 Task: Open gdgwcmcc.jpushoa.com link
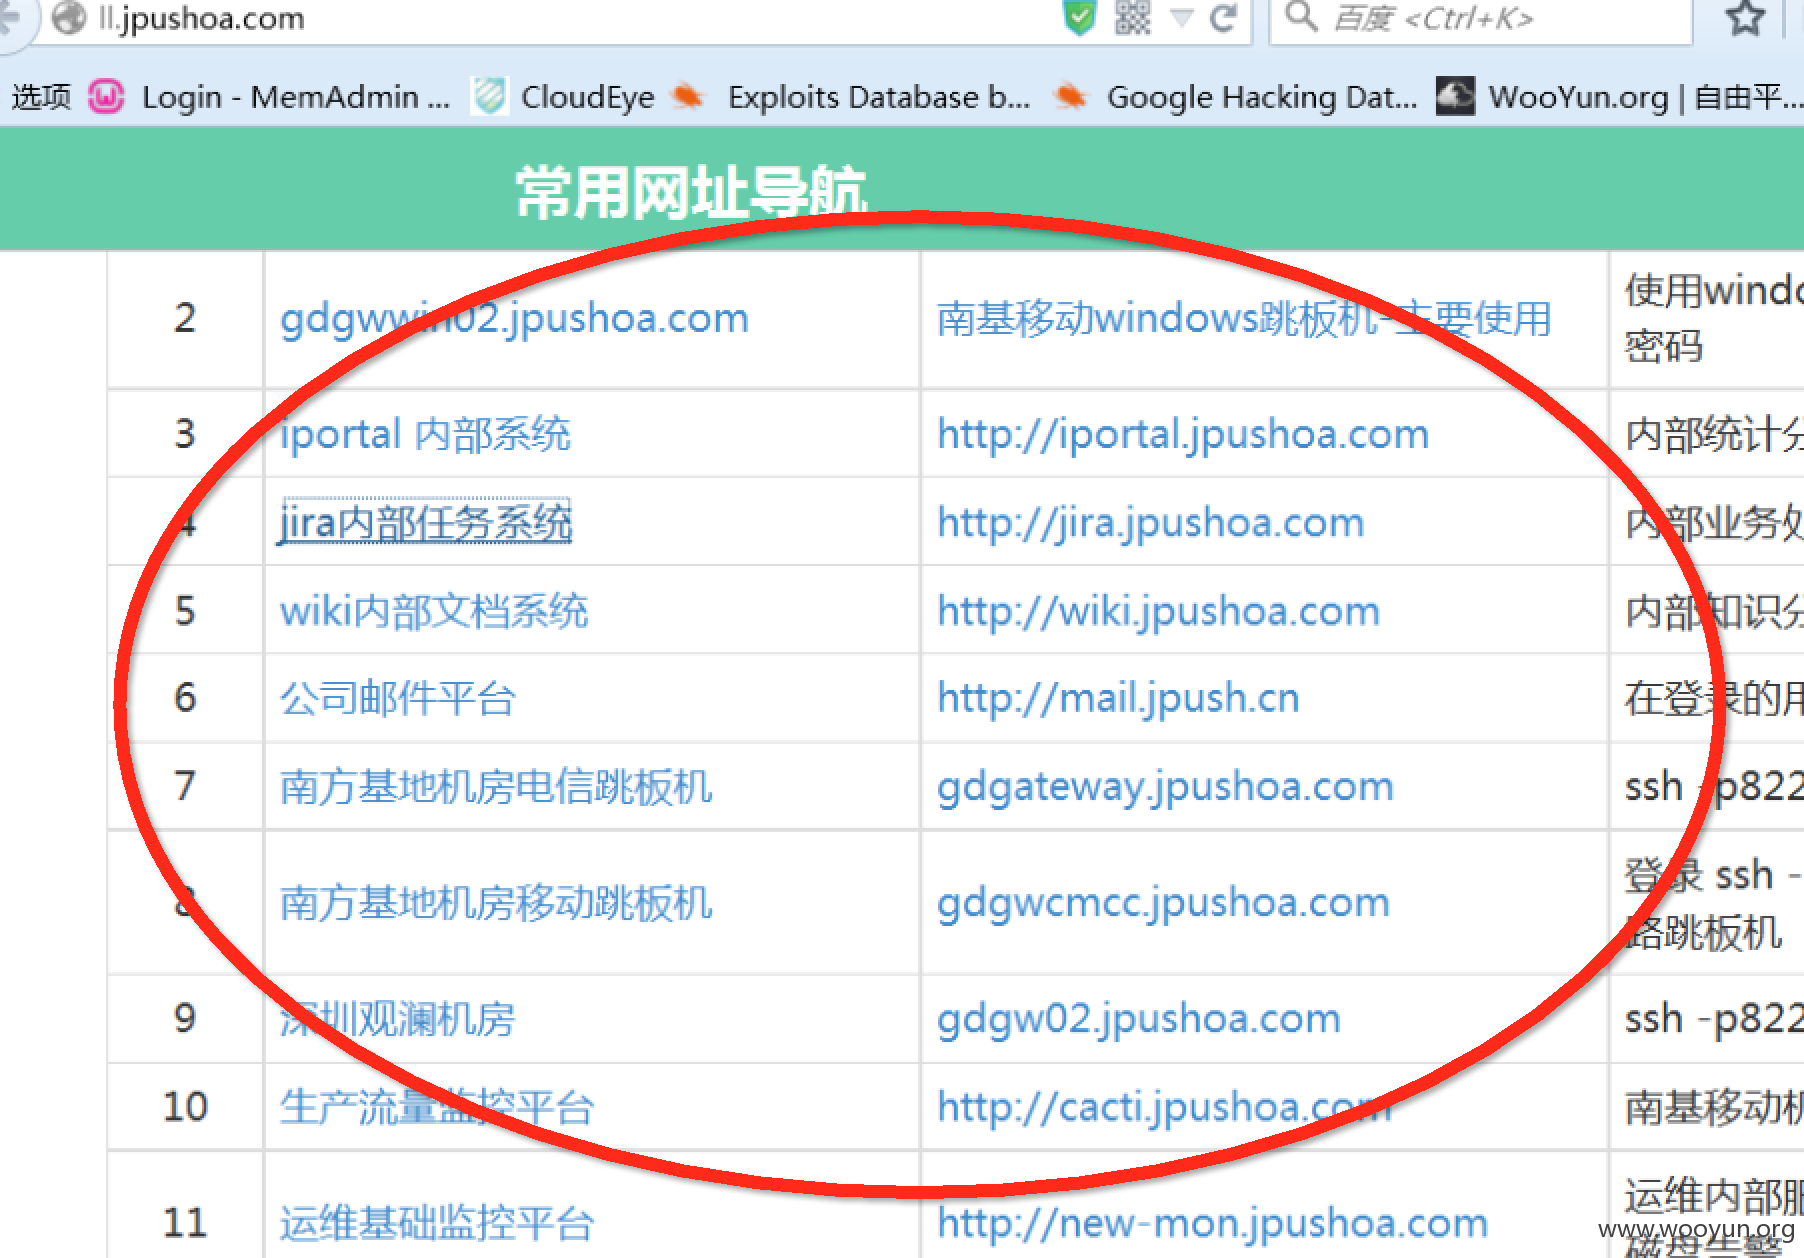coord(1163,902)
